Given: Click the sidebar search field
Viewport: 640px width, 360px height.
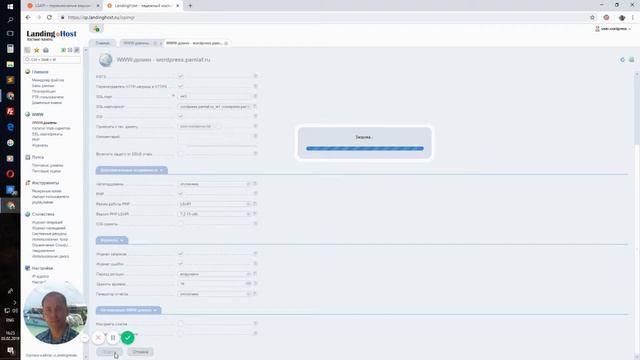Looking at the screenshot, I should (x=52, y=60).
